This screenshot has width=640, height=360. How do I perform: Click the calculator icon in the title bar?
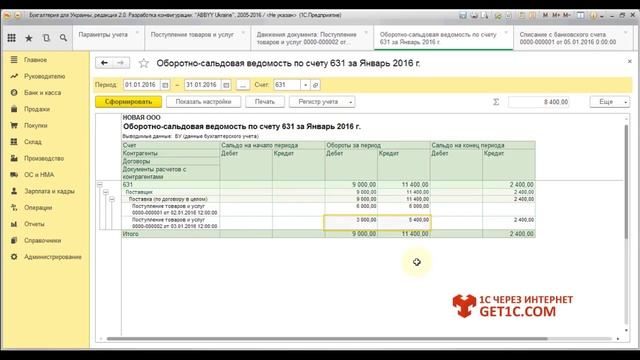tap(522, 16)
